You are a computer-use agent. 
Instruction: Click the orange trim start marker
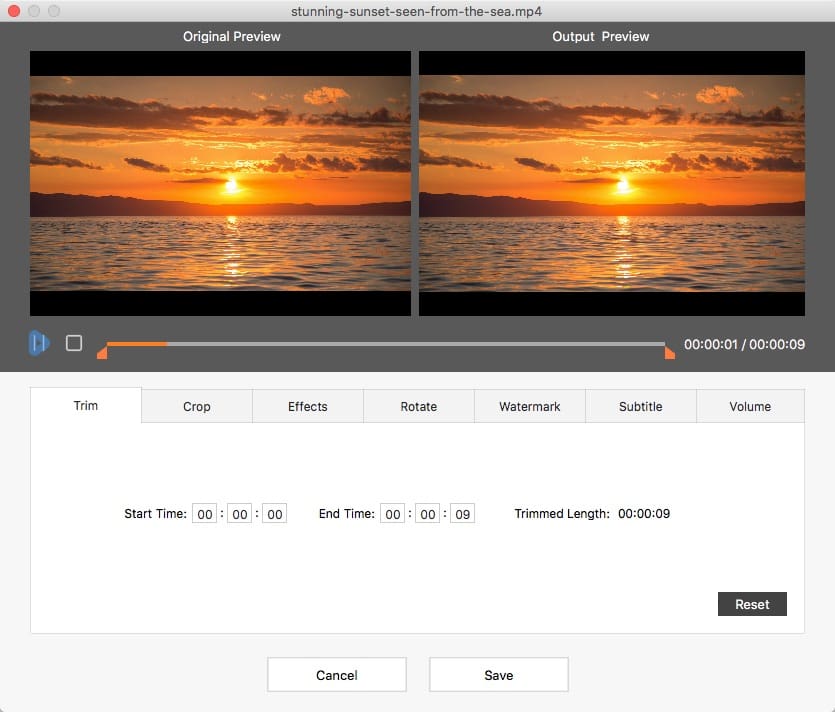tap(102, 352)
